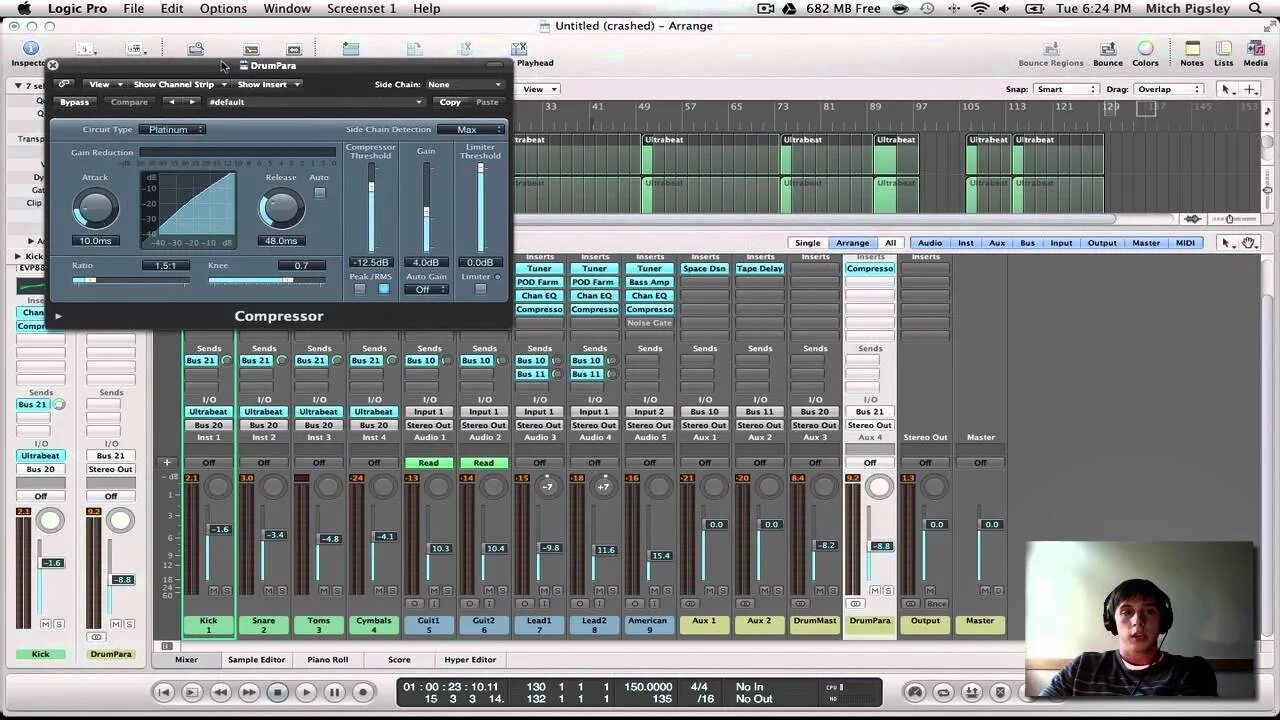
Task: Click the Spotlight magnifier in menu bar
Action: point(1255,9)
